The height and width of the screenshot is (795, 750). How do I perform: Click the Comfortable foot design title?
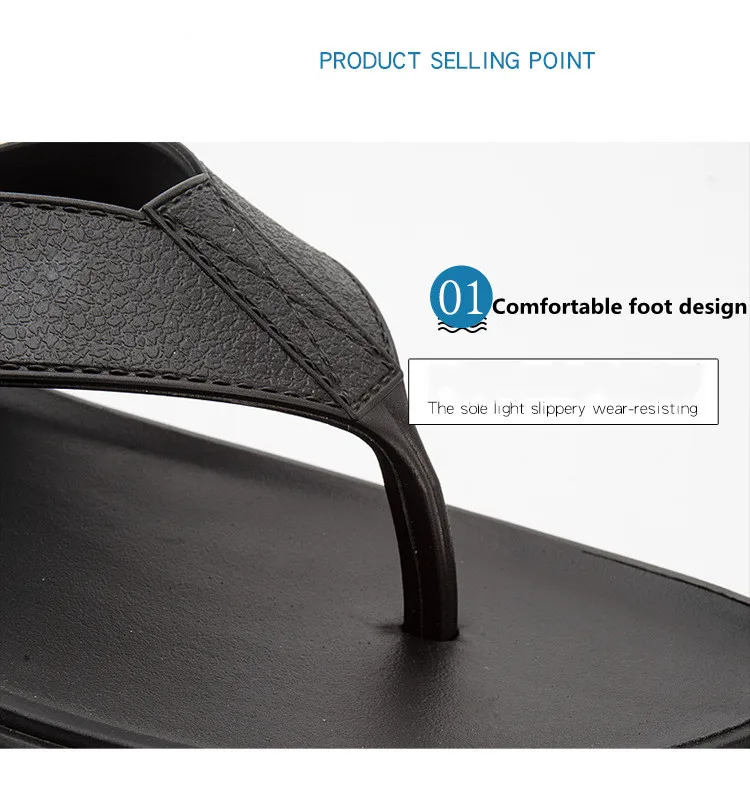pos(620,307)
